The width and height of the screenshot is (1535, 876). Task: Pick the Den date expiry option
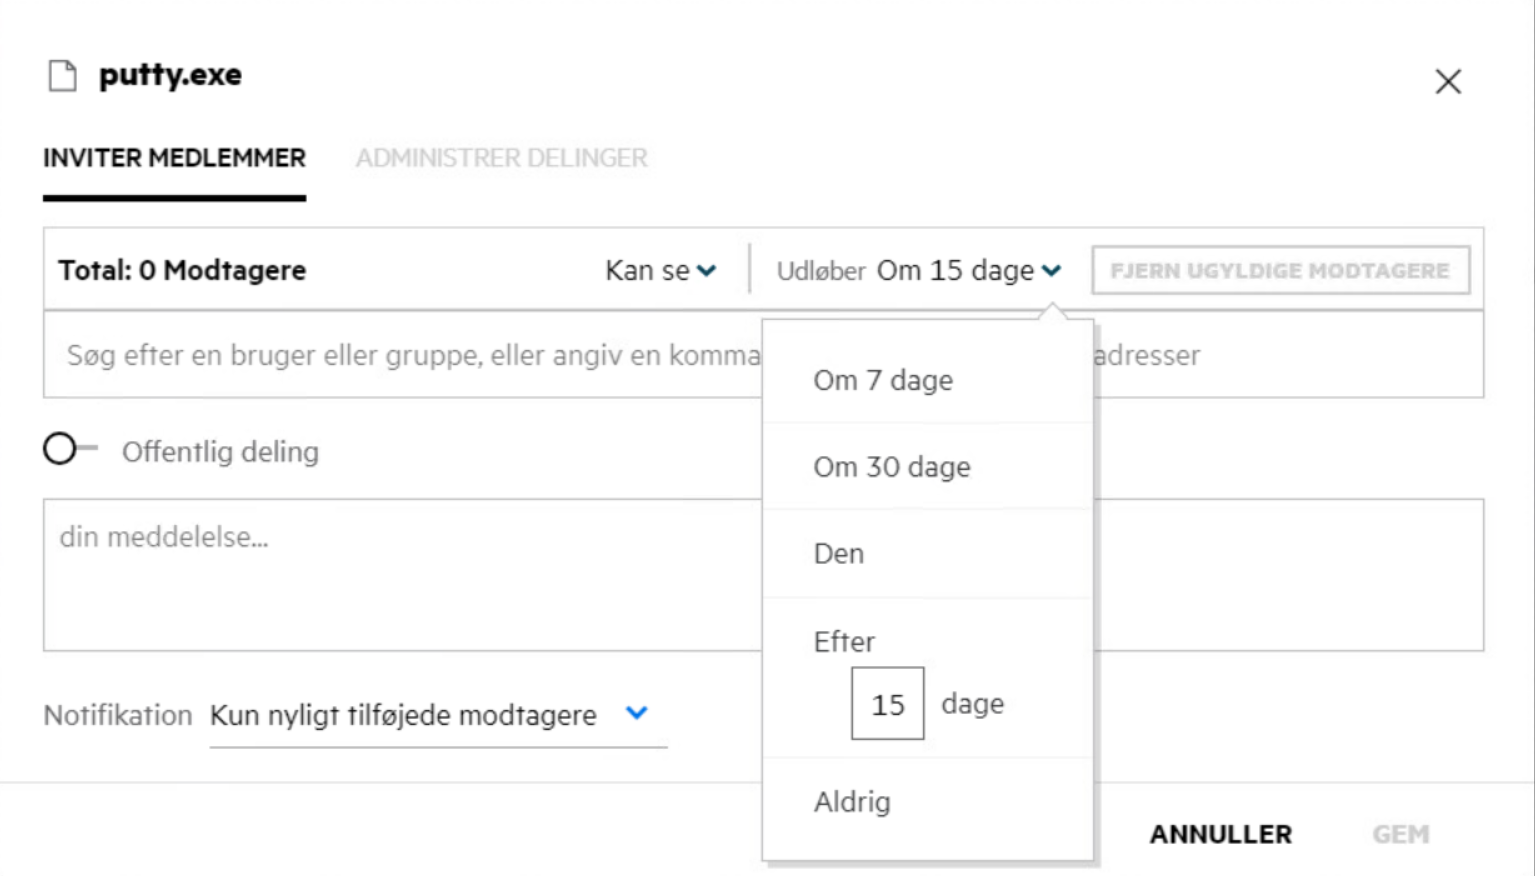[839, 554]
